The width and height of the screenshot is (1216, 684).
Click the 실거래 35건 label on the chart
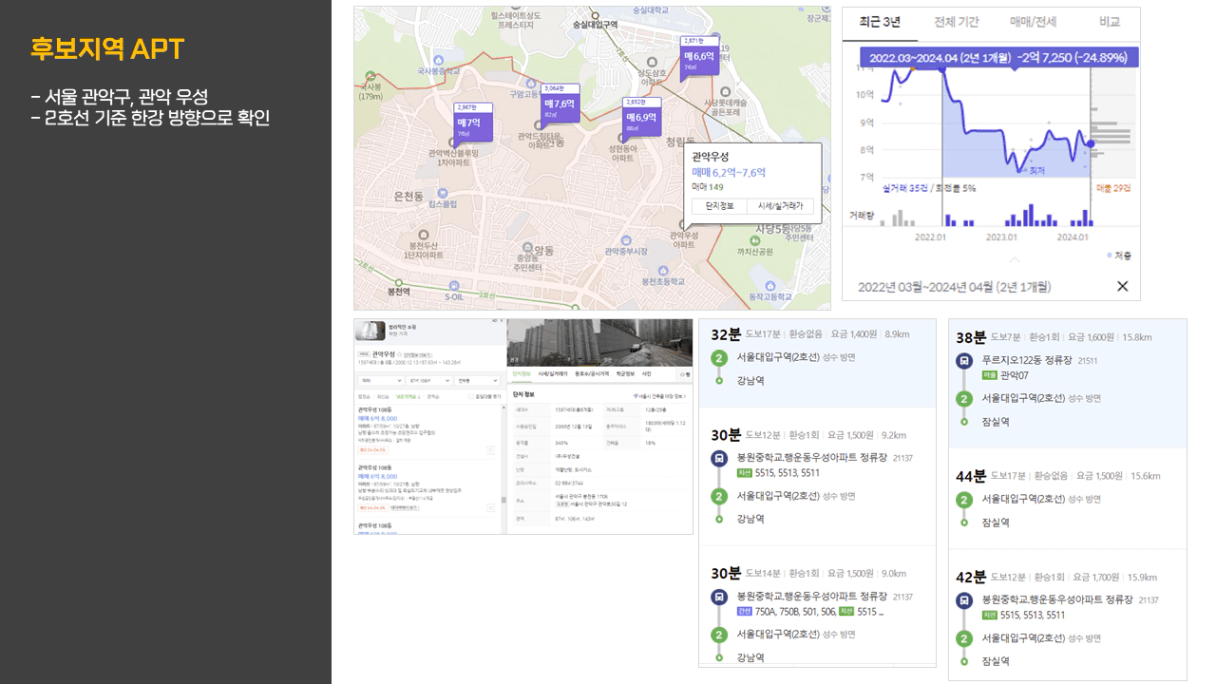click(x=905, y=188)
